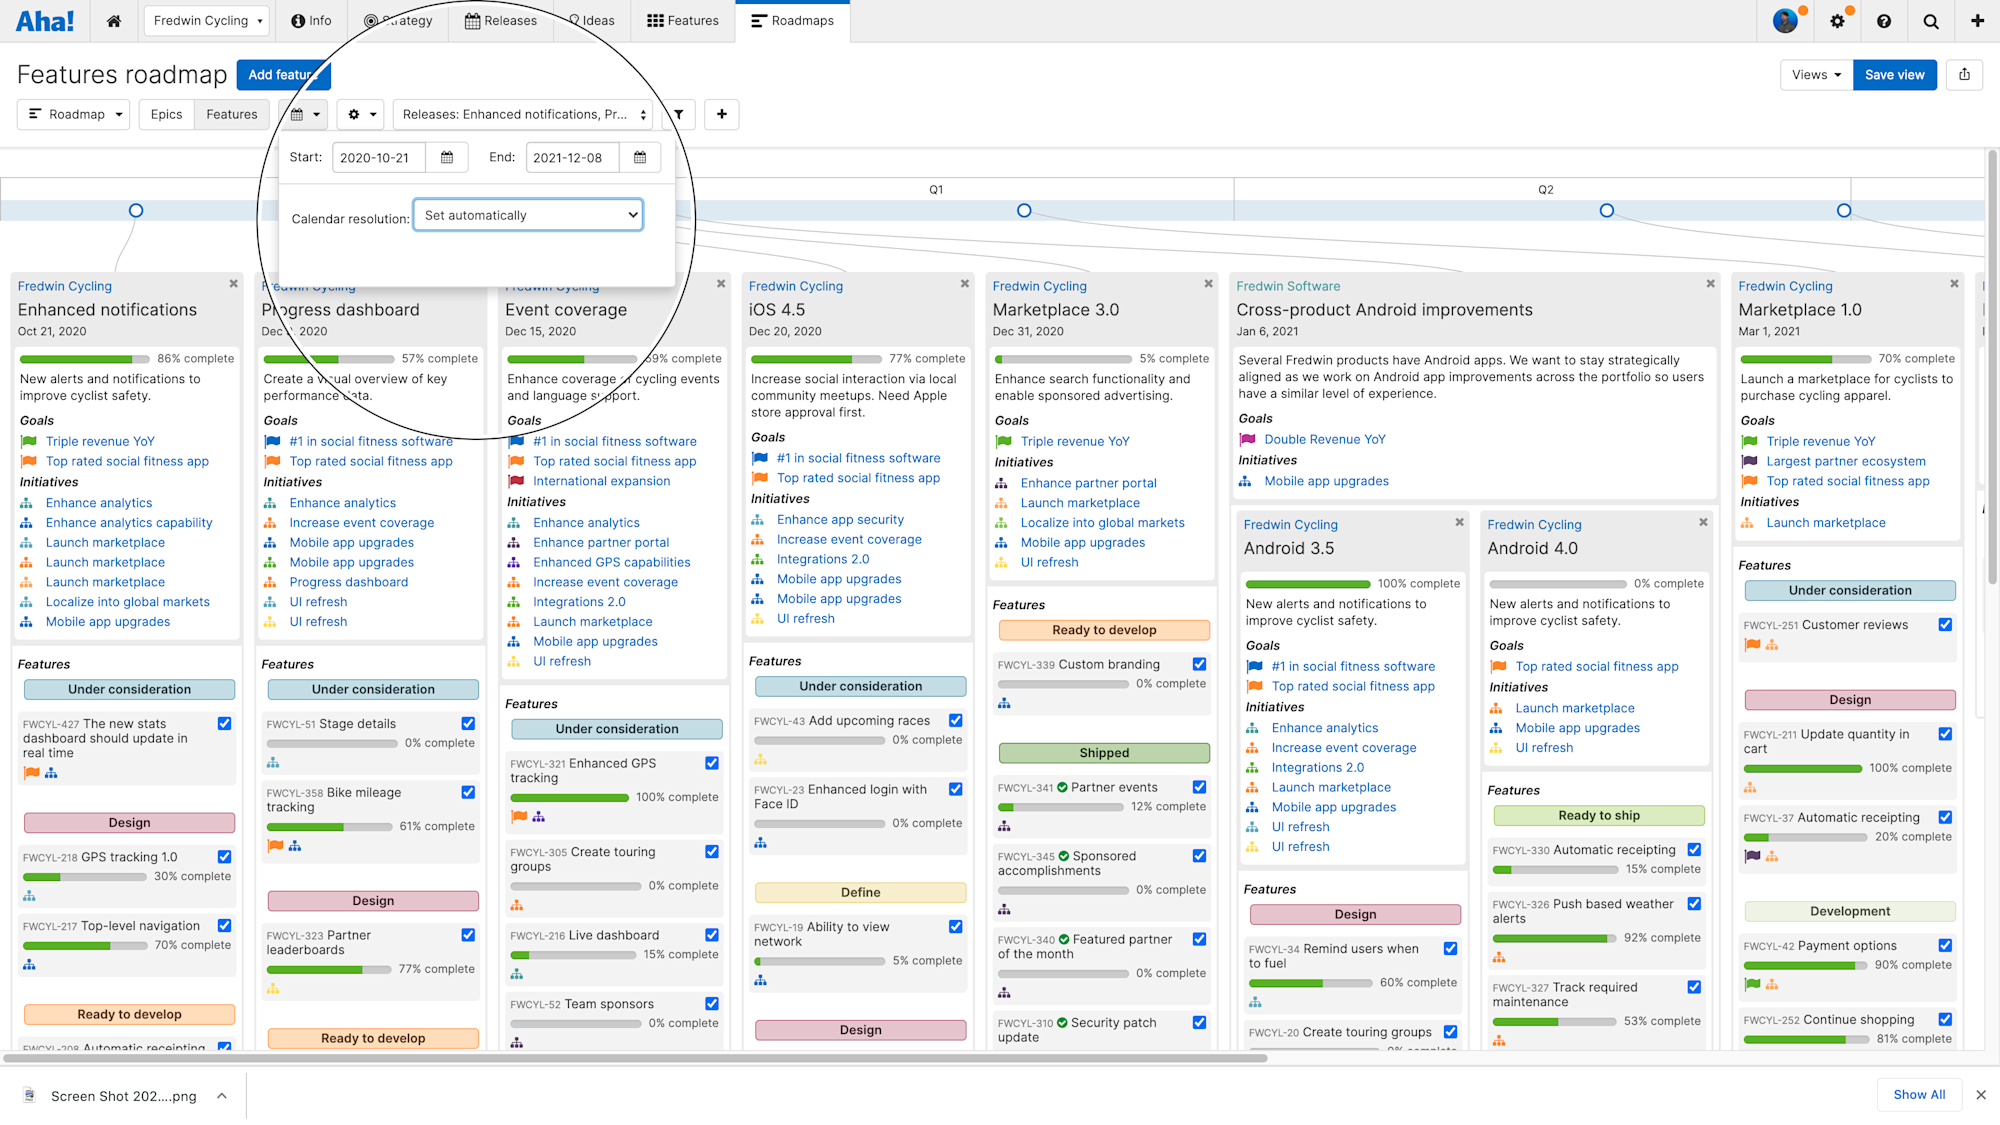Click the filter funnel icon in toolbar

(x=679, y=115)
